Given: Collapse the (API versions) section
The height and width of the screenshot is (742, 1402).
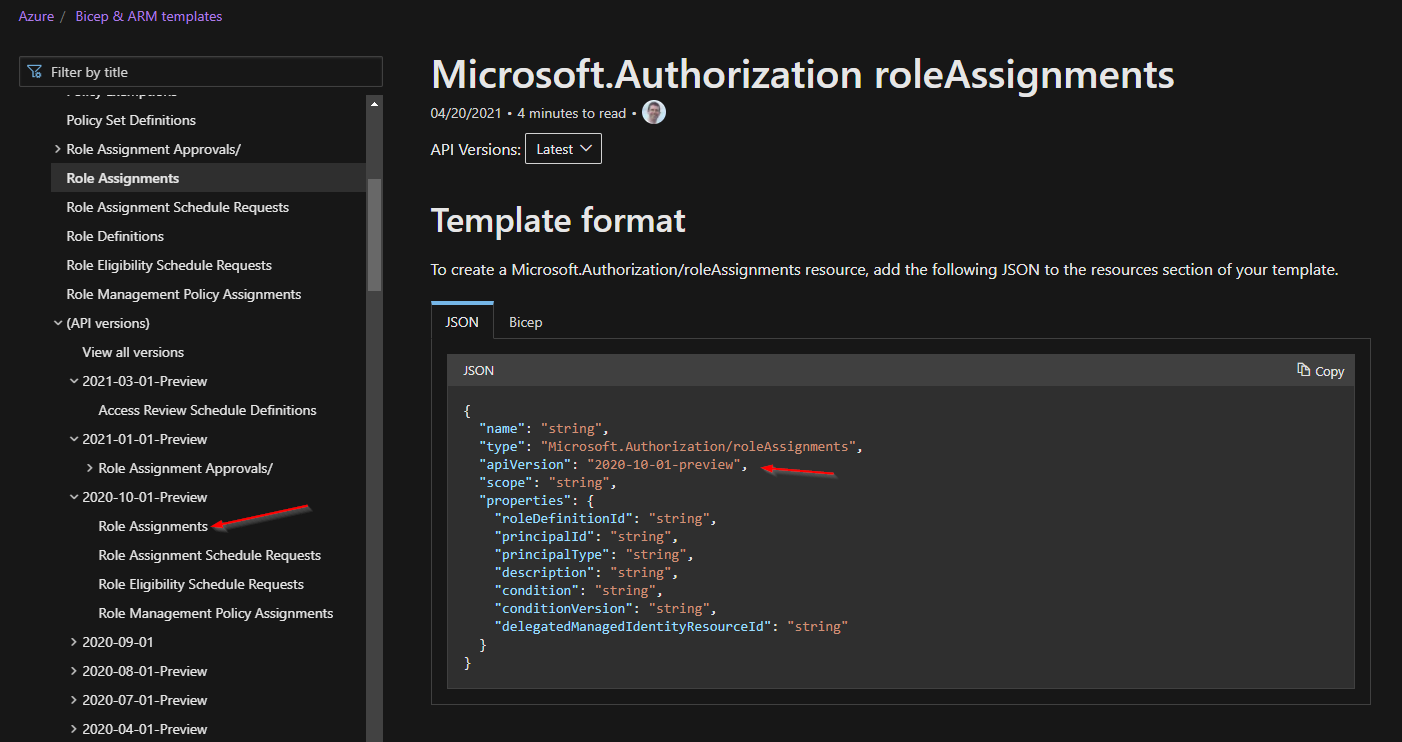Looking at the screenshot, I should (x=57, y=322).
